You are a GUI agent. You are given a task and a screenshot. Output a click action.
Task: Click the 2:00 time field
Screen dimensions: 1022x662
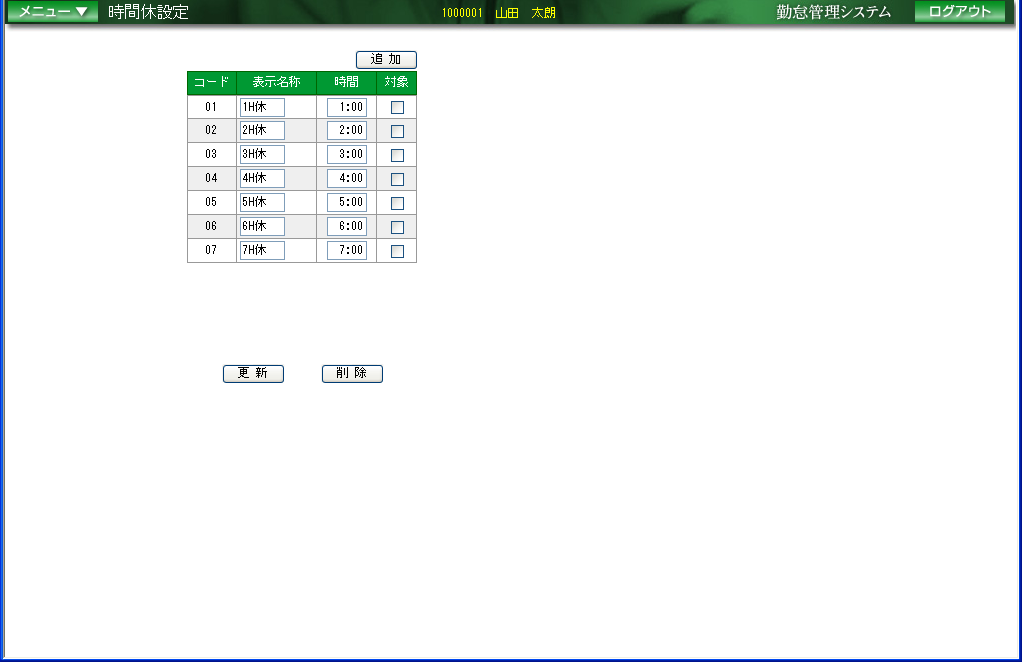(x=347, y=130)
